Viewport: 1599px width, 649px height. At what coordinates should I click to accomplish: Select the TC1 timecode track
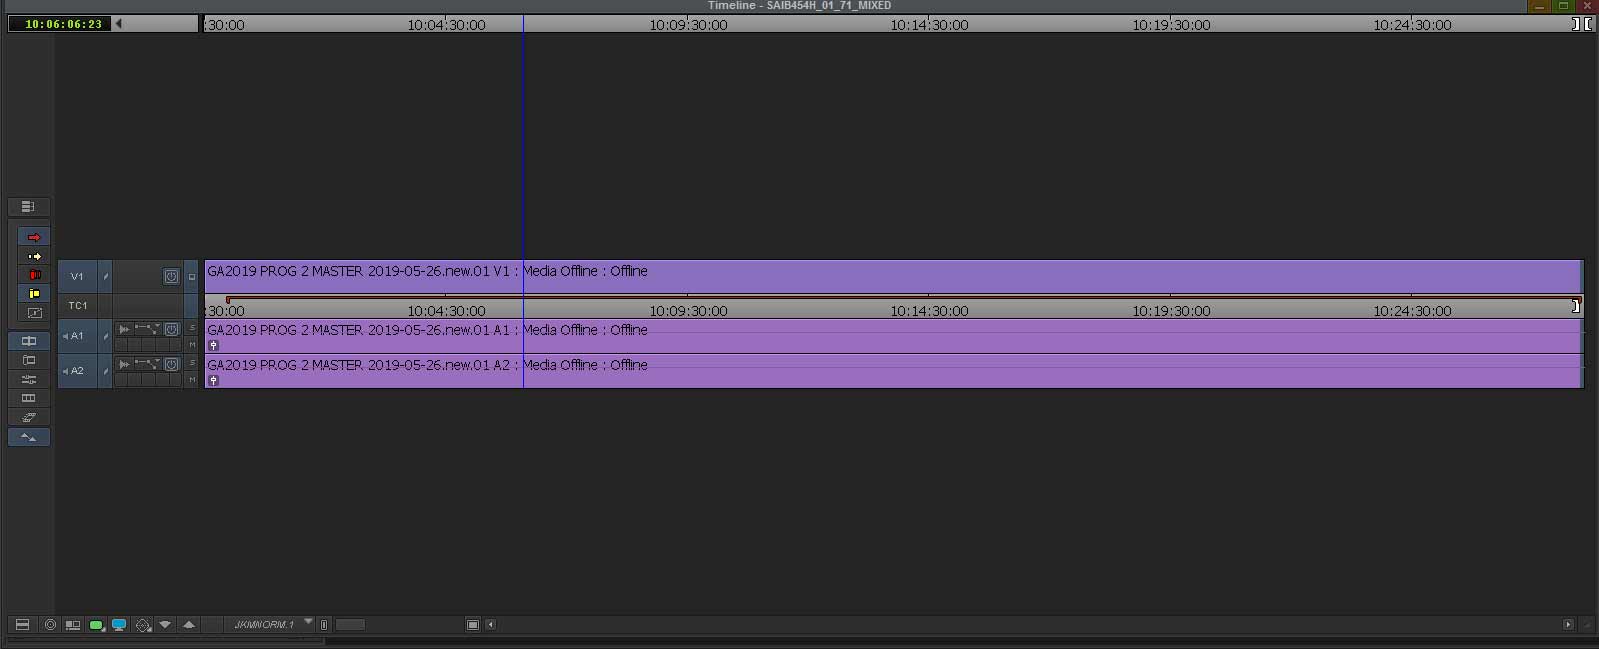point(77,305)
